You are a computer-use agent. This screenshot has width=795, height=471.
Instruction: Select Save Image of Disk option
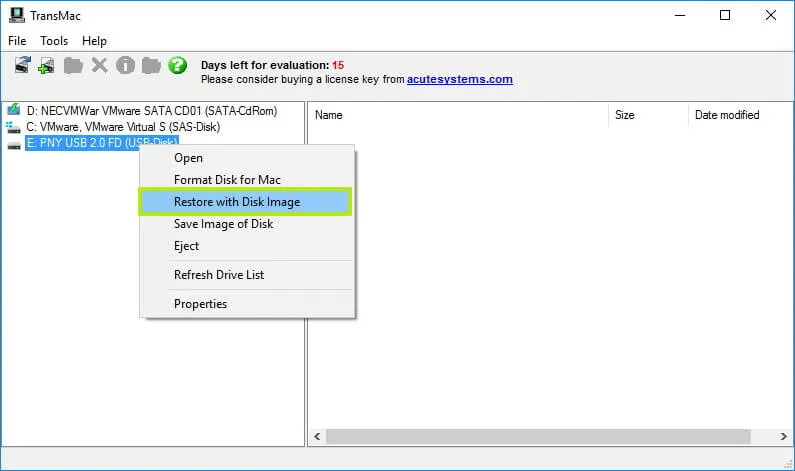[223, 224]
